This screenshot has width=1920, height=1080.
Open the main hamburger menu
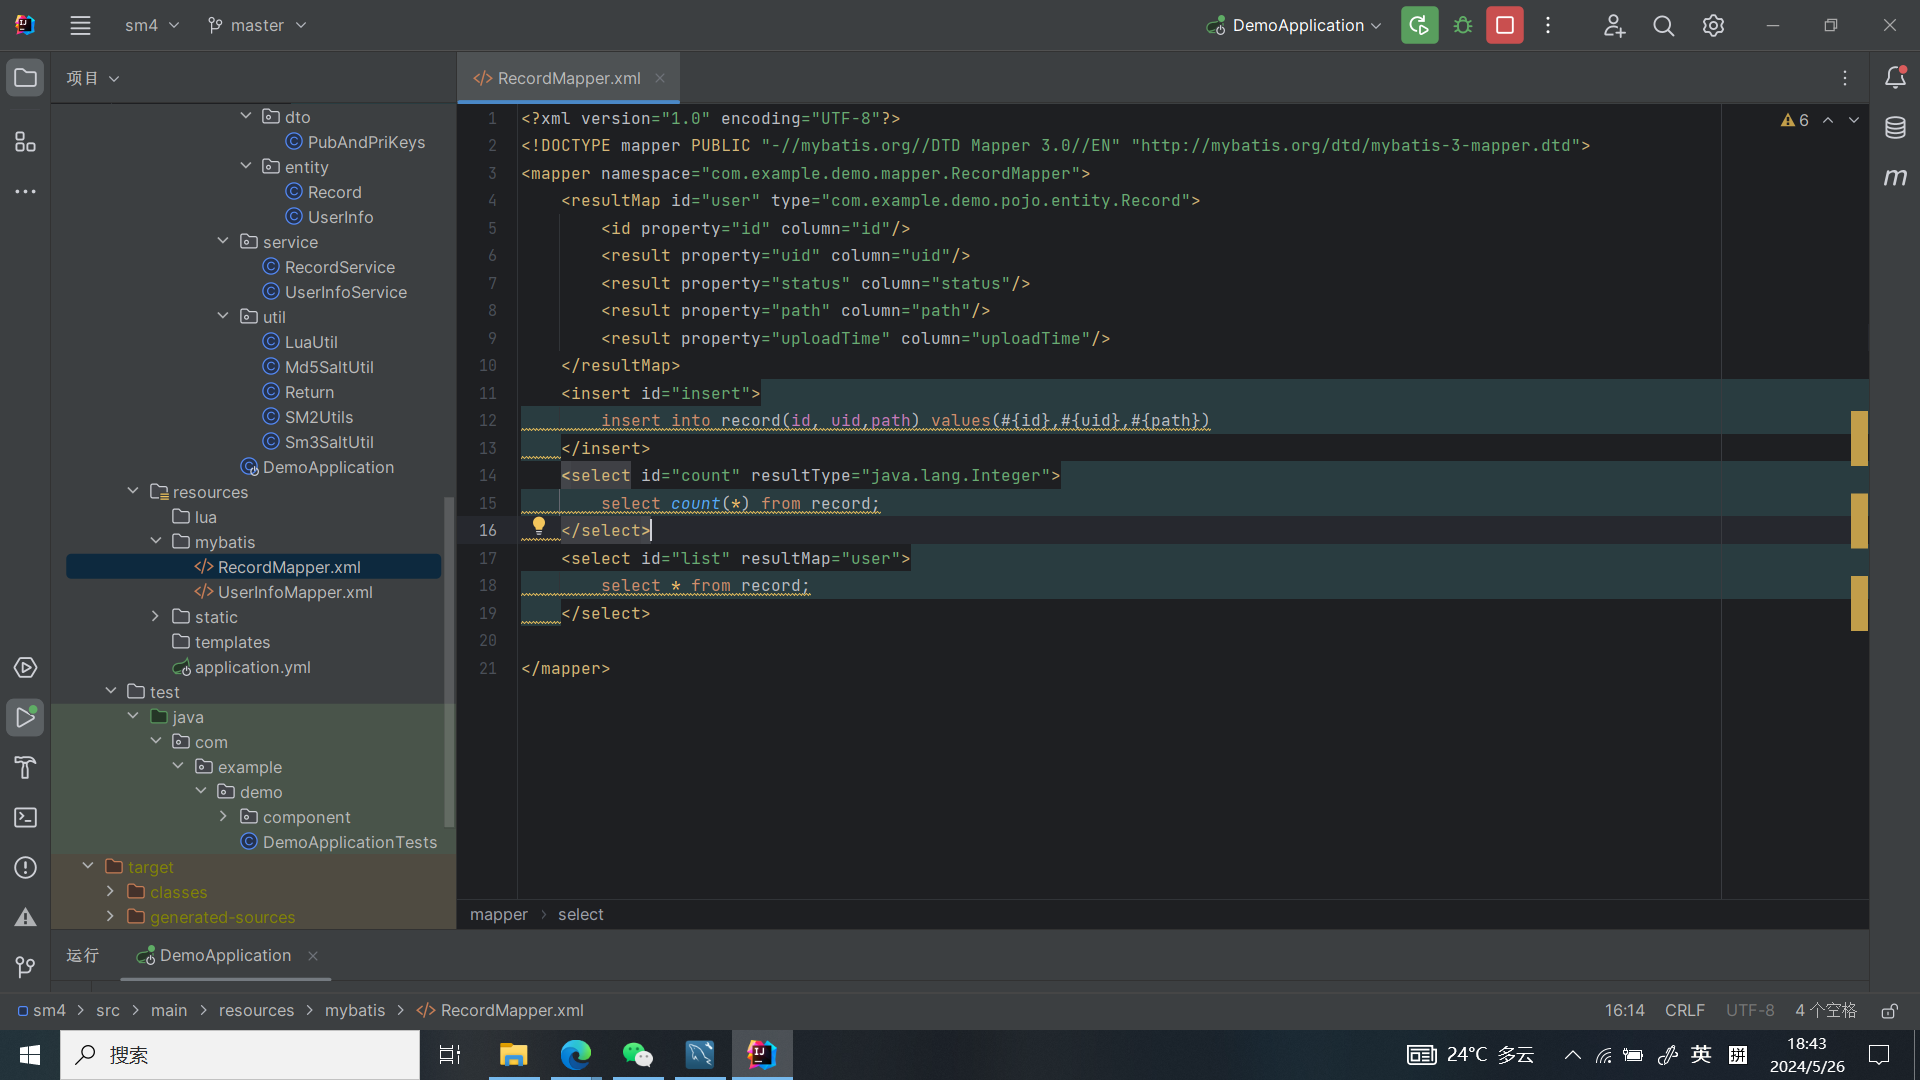point(80,26)
